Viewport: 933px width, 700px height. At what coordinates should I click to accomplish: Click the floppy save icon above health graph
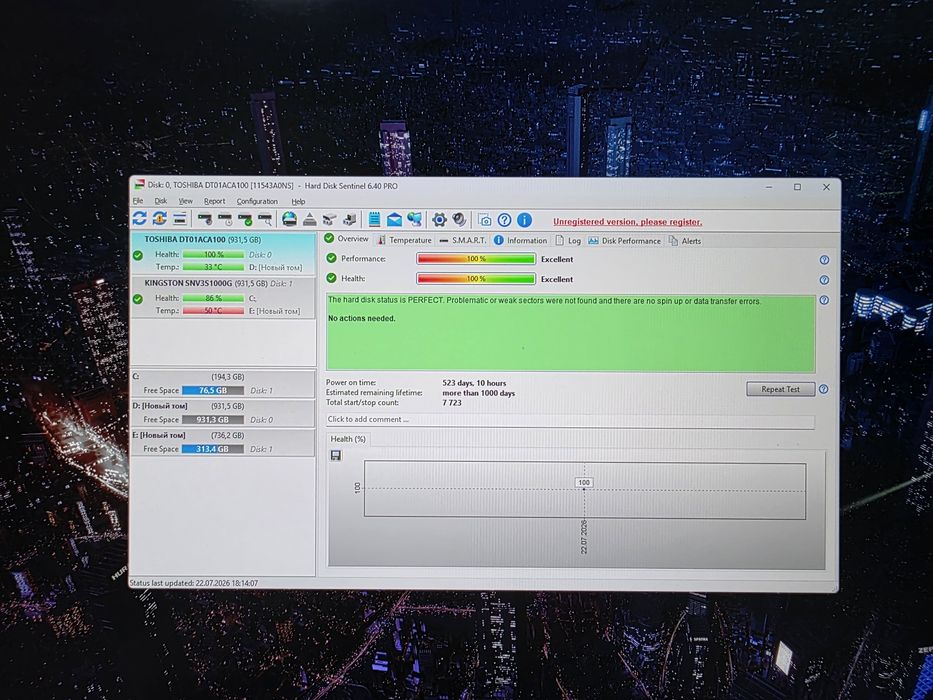(x=336, y=455)
